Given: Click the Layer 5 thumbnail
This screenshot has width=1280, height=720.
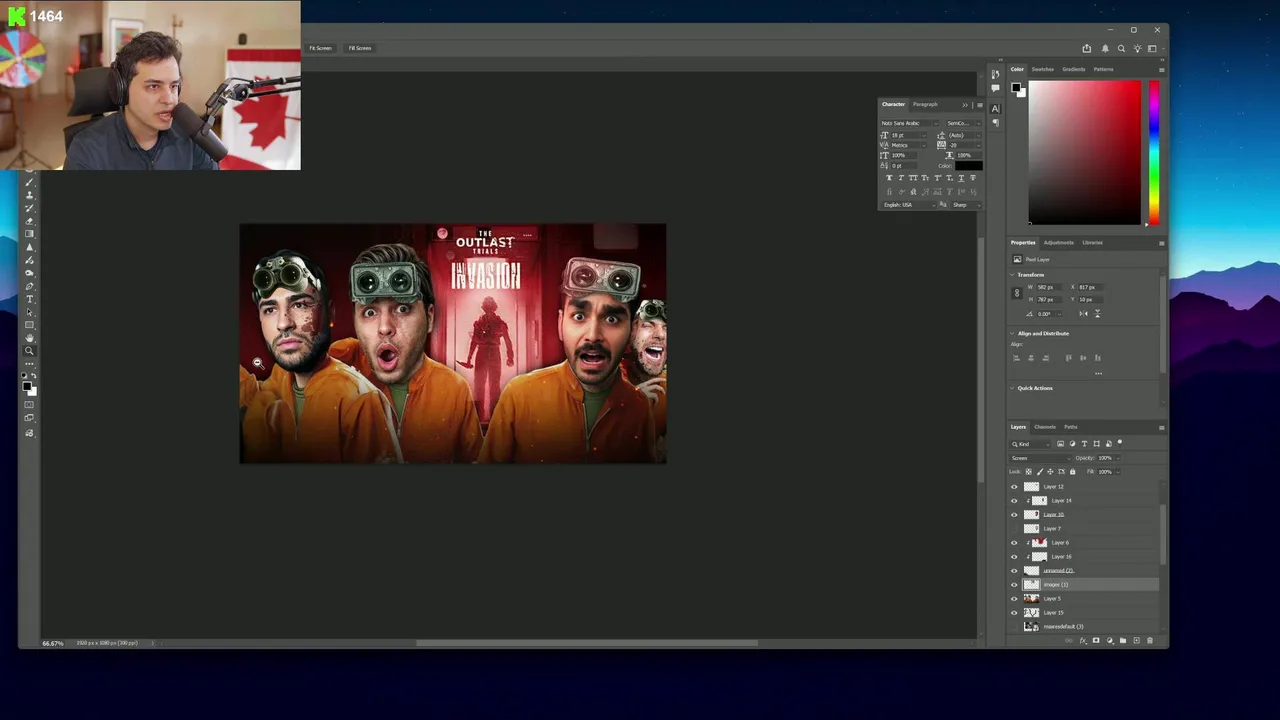Looking at the screenshot, I should [x=1031, y=598].
